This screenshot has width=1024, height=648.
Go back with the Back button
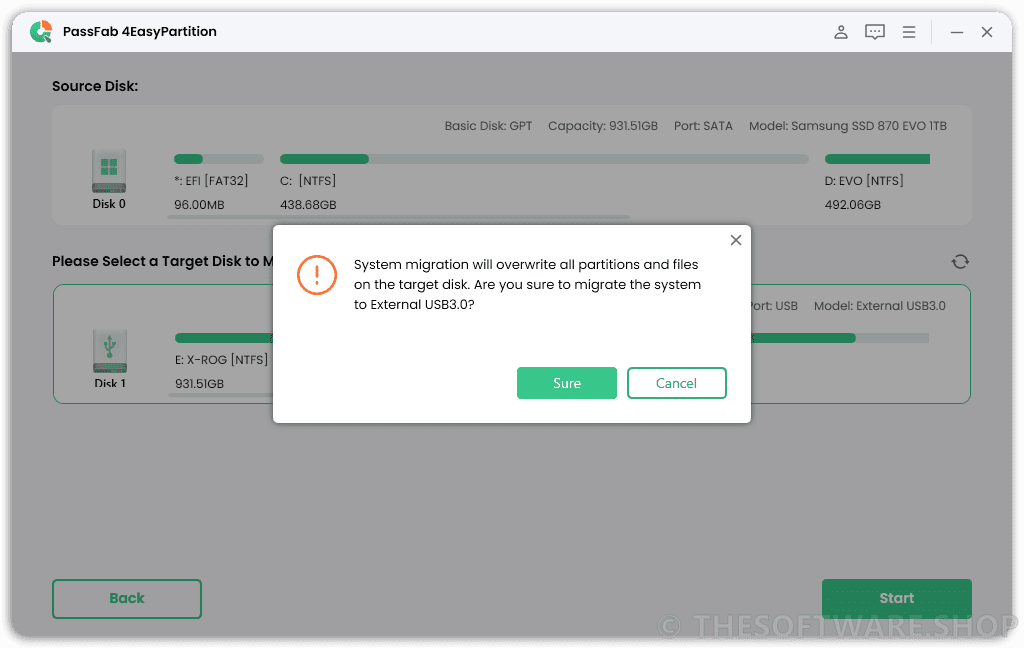point(127,598)
